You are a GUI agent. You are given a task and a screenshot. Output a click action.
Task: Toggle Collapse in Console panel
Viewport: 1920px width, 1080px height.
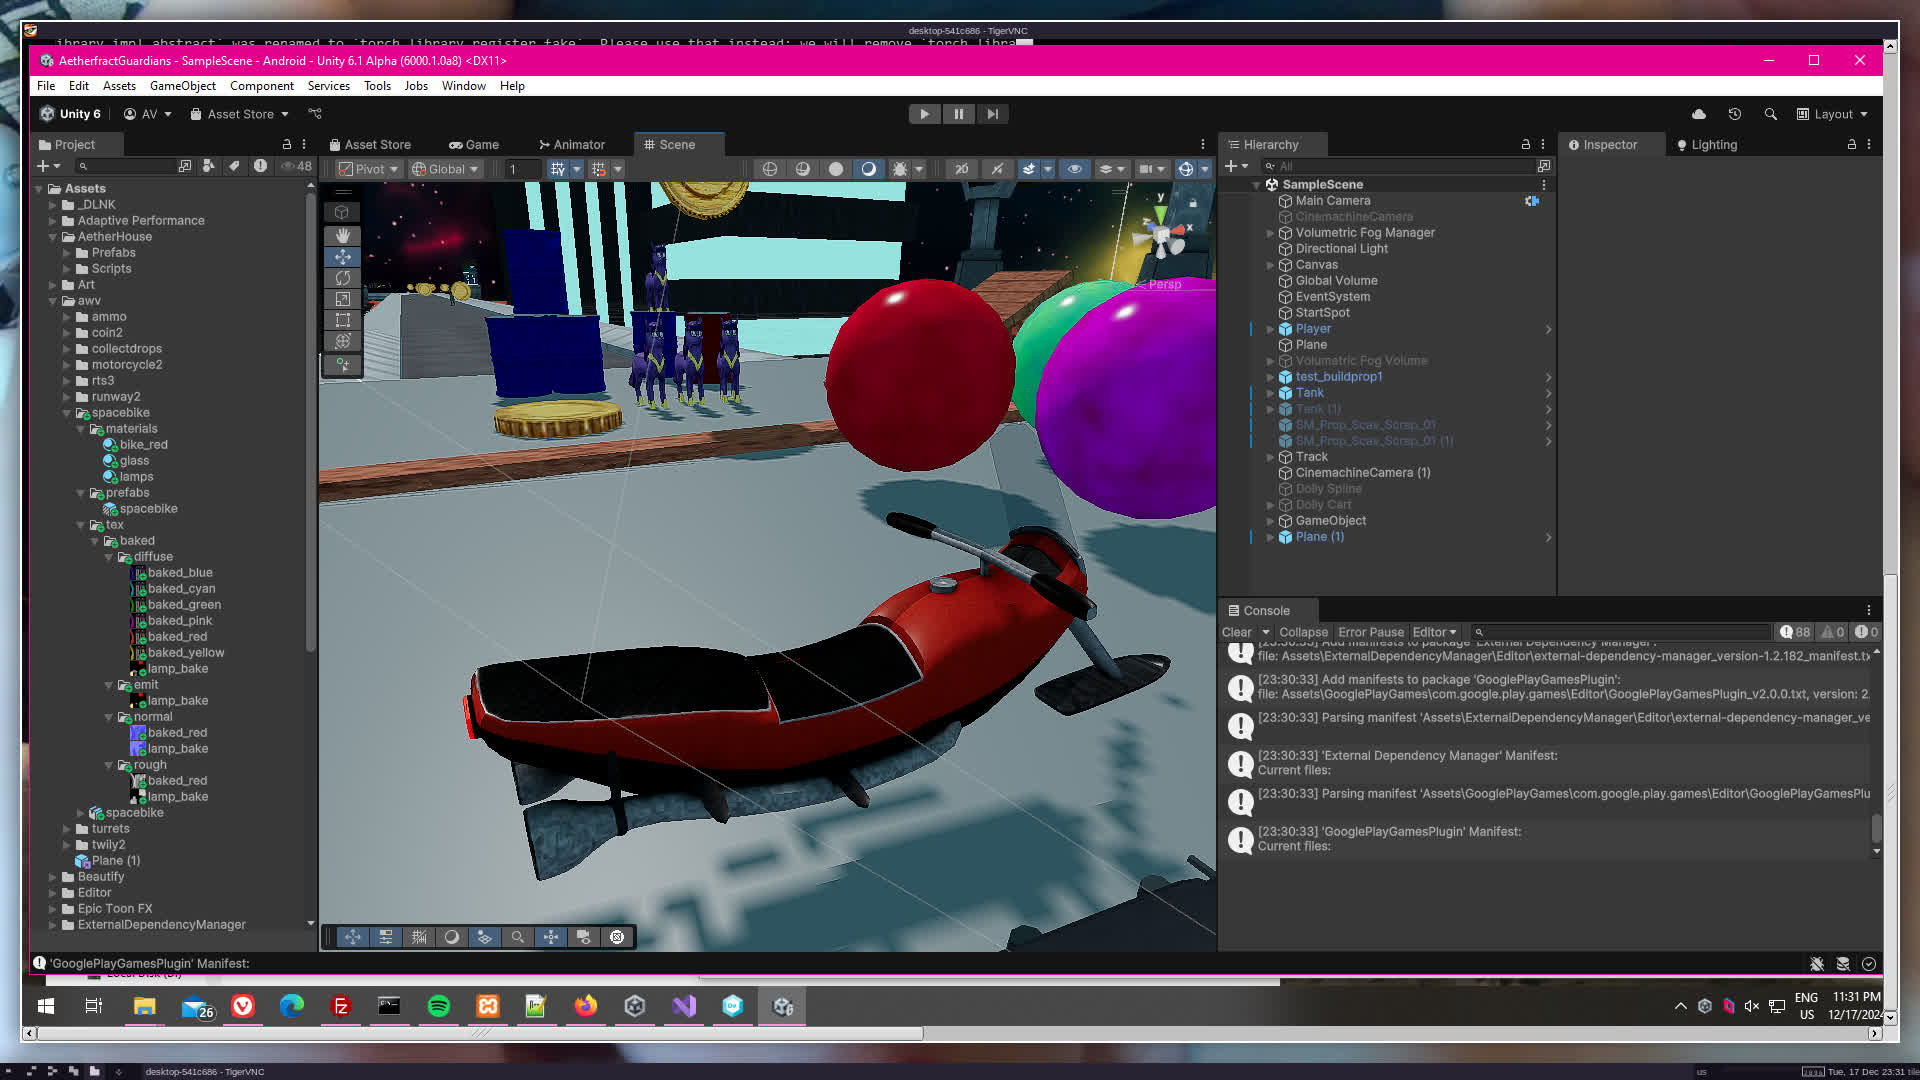pos(1303,632)
